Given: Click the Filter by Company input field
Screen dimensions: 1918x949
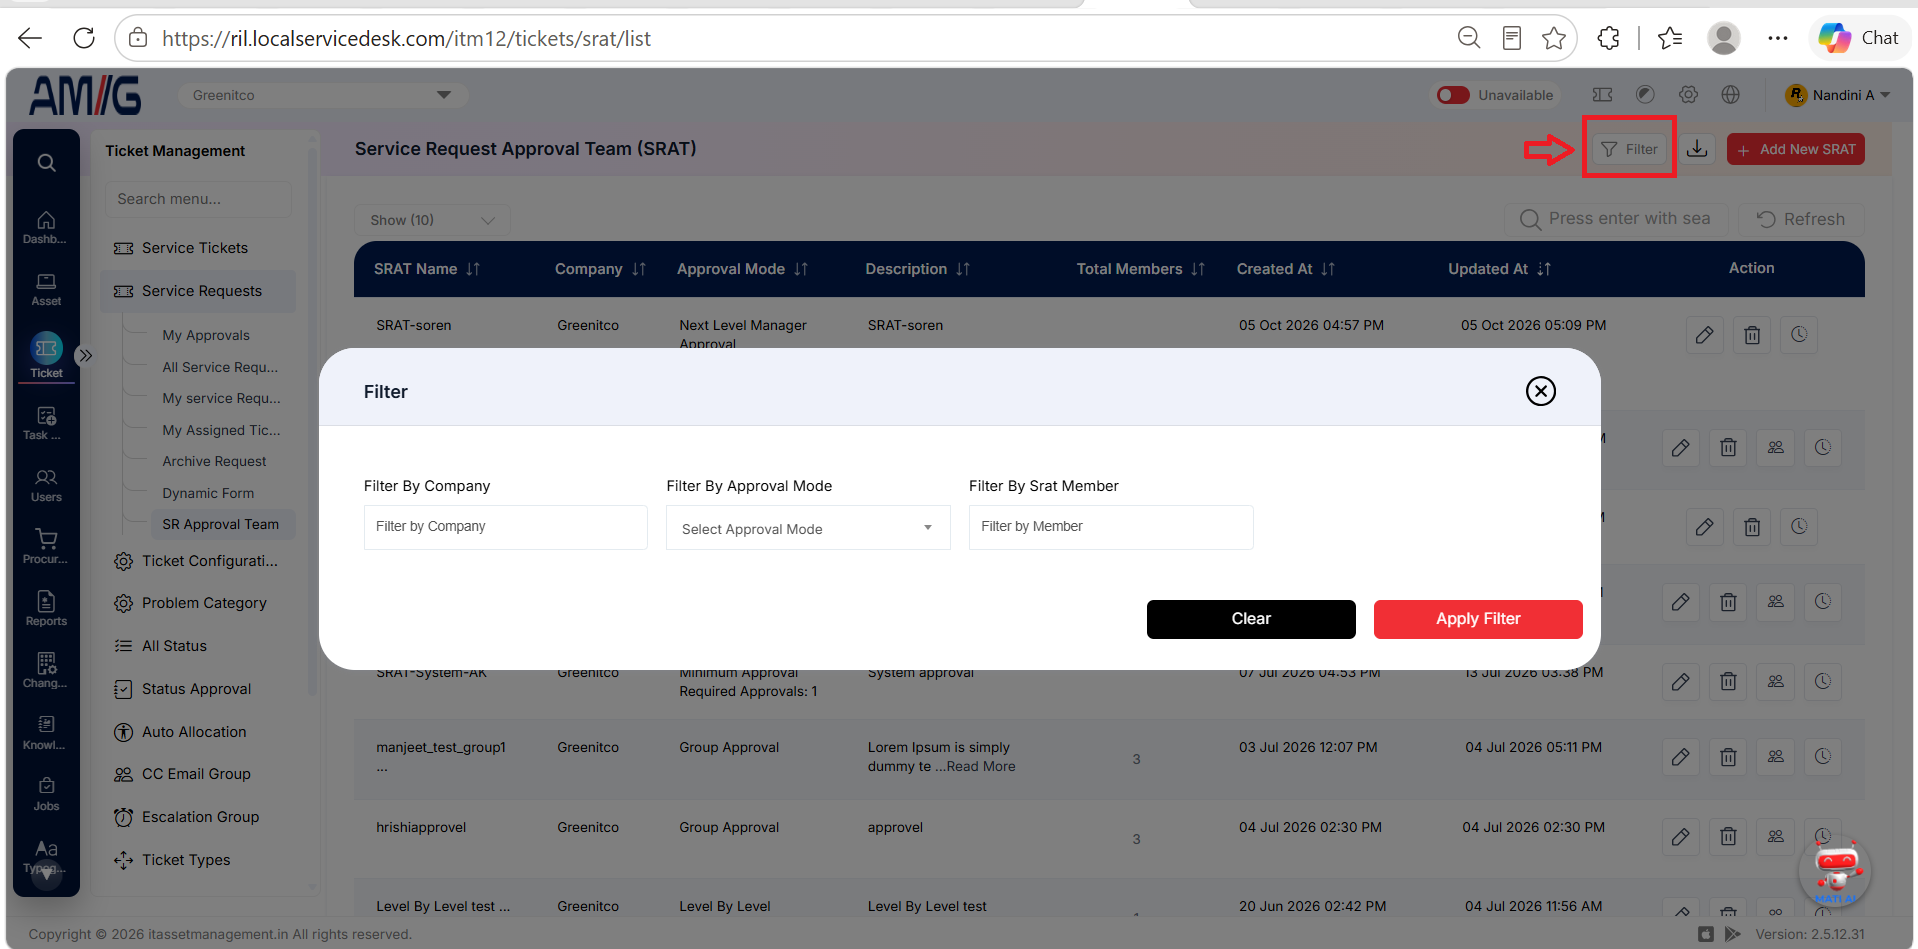Looking at the screenshot, I should pos(506,527).
